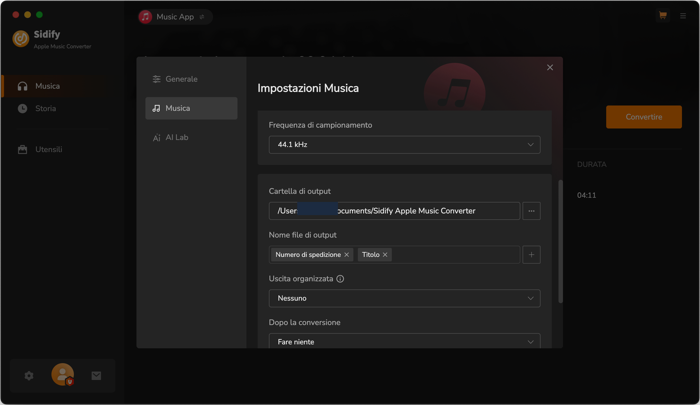Open settings via the gear icon
The height and width of the screenshot is (405, 700).
click(29, 376)
